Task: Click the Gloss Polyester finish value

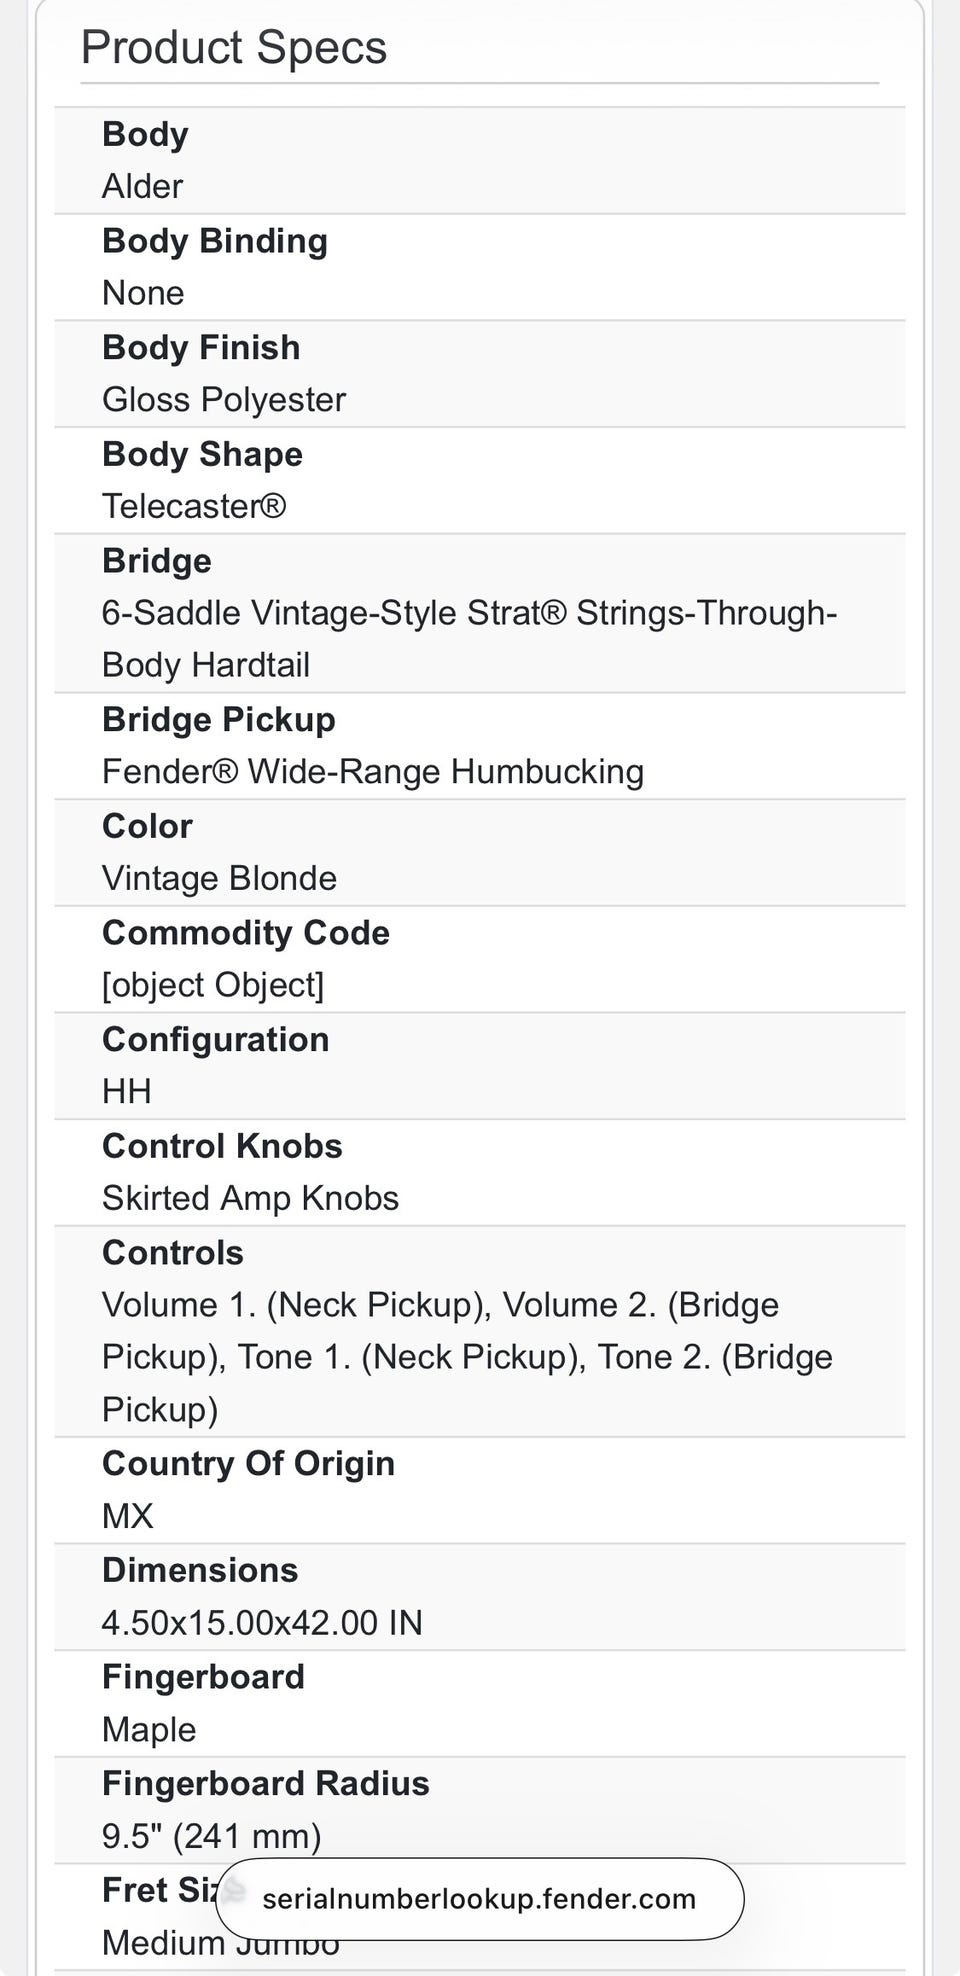Action: [224, 399]
